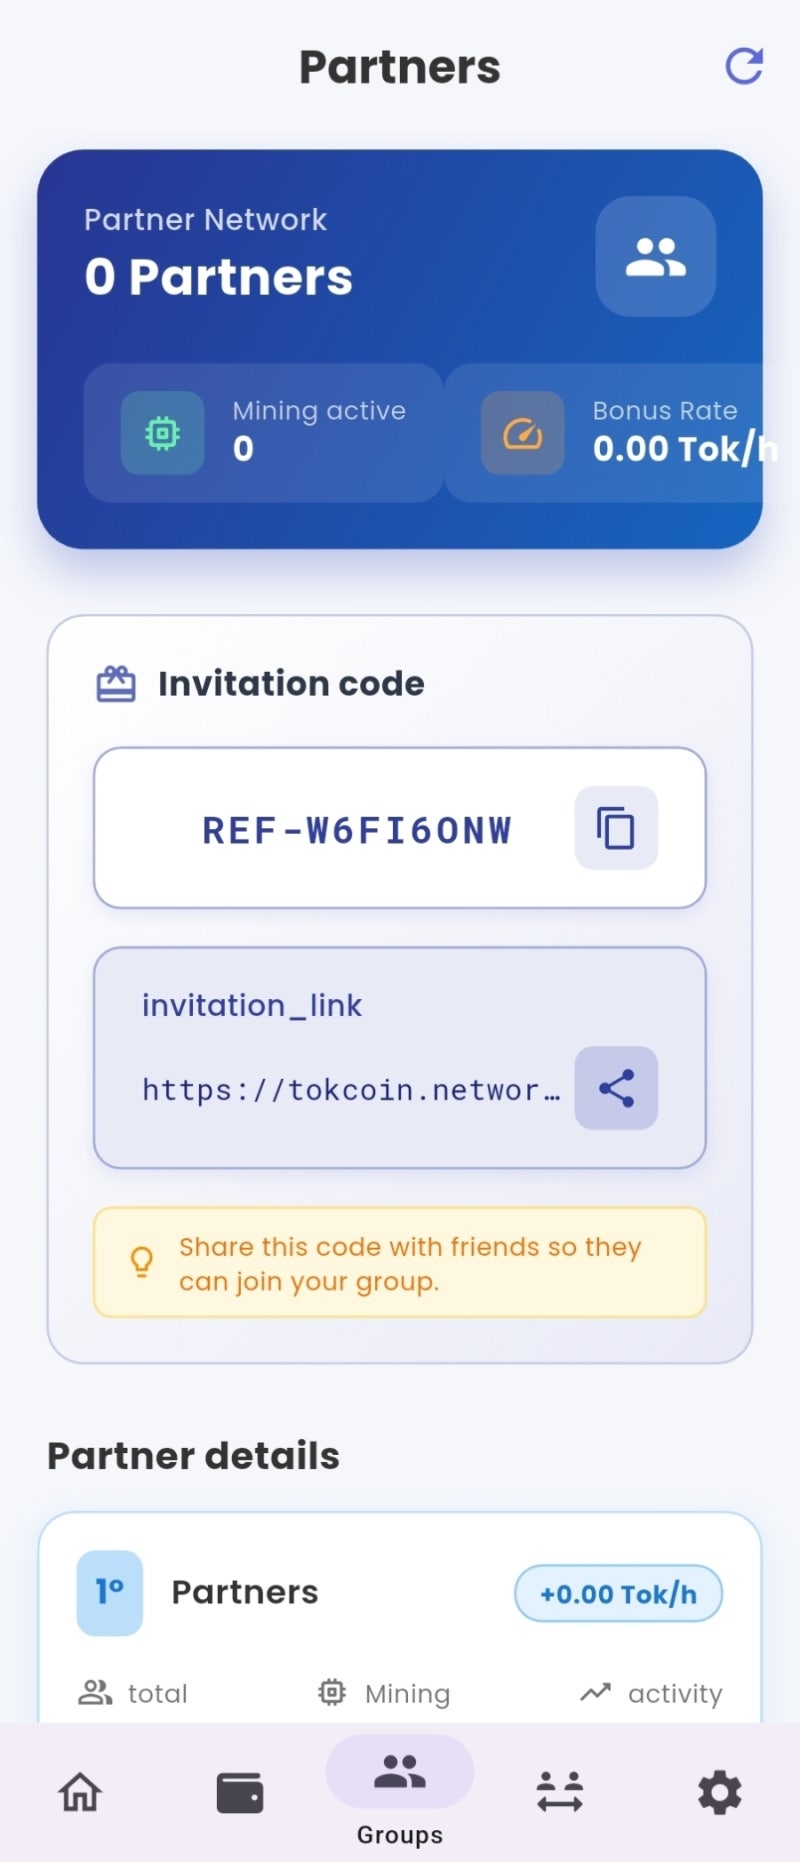Open the Wallet tab
Viewport: 800px width, 1862px height.
tap(240, 1792)
